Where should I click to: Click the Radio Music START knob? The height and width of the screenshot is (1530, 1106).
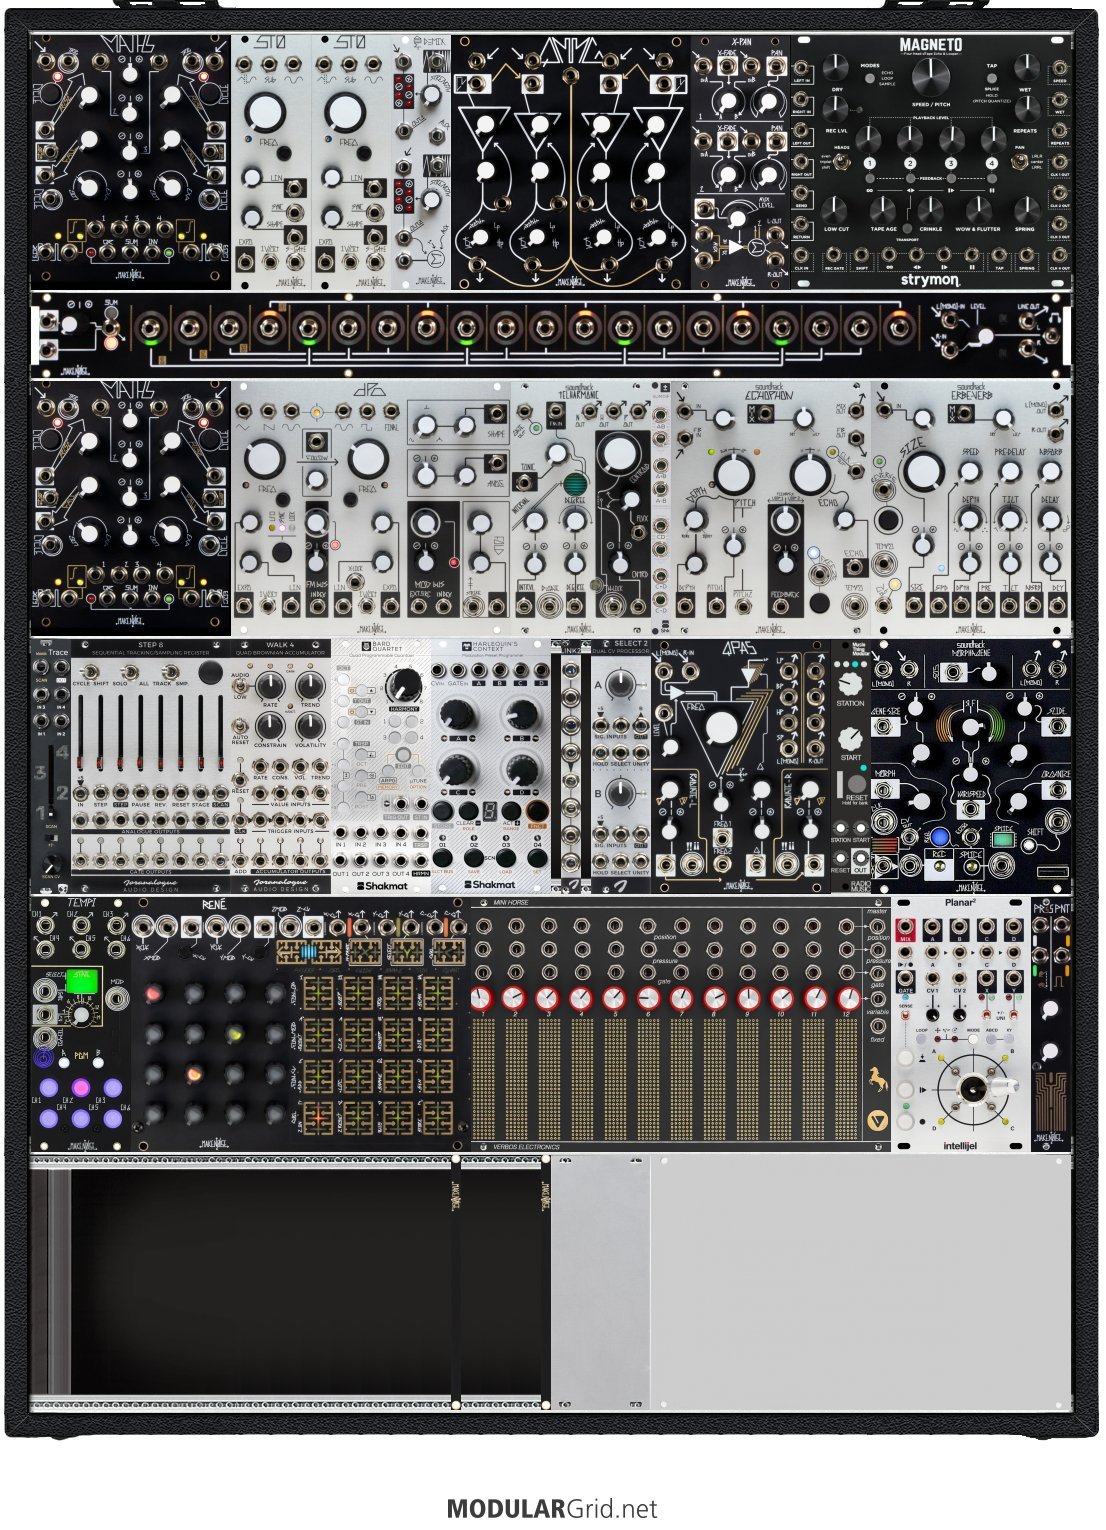850,738
